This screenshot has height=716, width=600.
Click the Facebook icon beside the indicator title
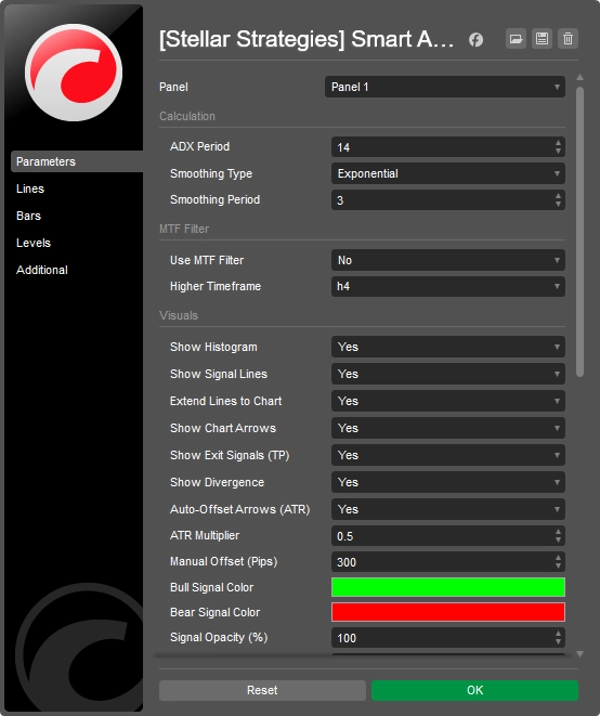pyautogui.click(x=476, y=40)
